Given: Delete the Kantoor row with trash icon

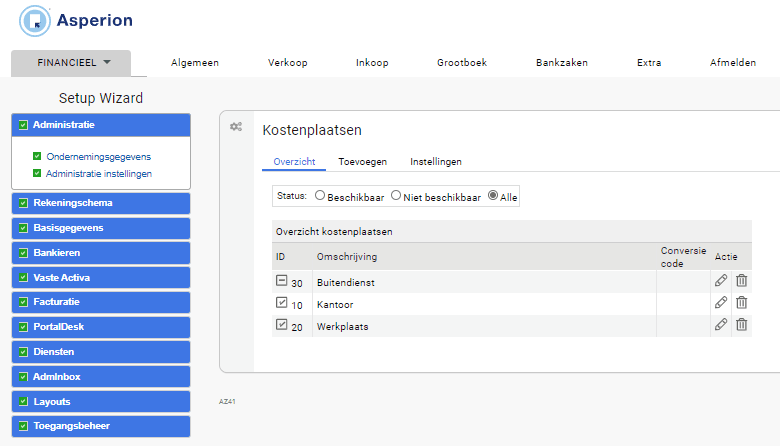Looking at the screenshot, I should pos(742,302).
